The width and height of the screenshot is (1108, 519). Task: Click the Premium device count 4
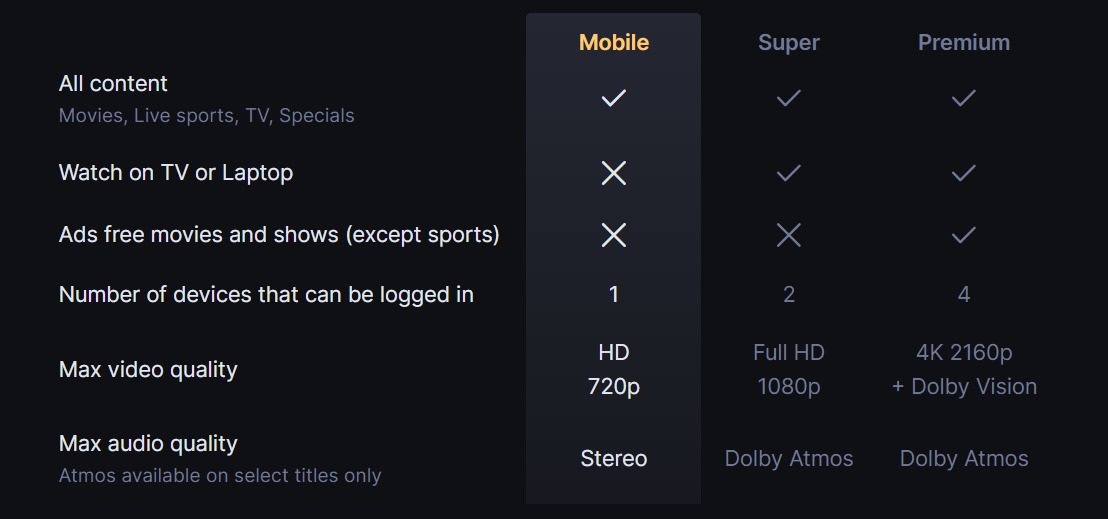point(963,294)
